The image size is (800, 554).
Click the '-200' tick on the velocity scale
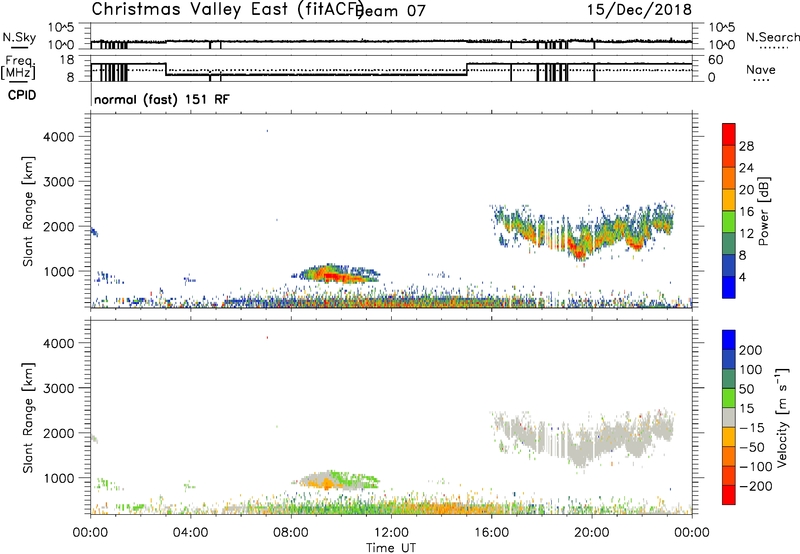[756, 486]
